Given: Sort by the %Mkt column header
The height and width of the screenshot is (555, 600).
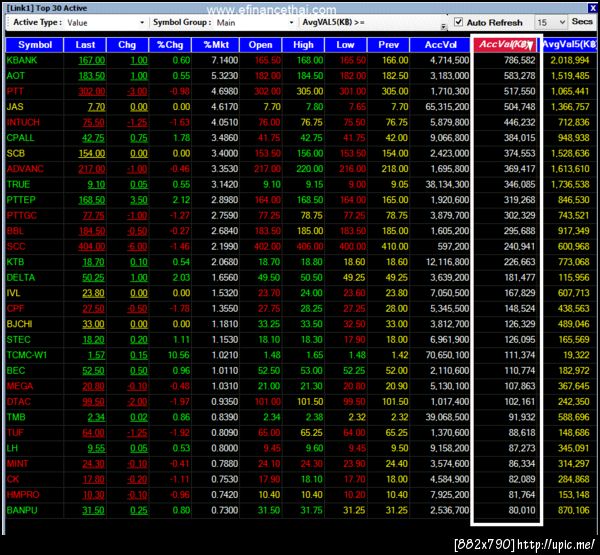Looking at the screenshot, I should pyautogui.click(x=215, y=45).
